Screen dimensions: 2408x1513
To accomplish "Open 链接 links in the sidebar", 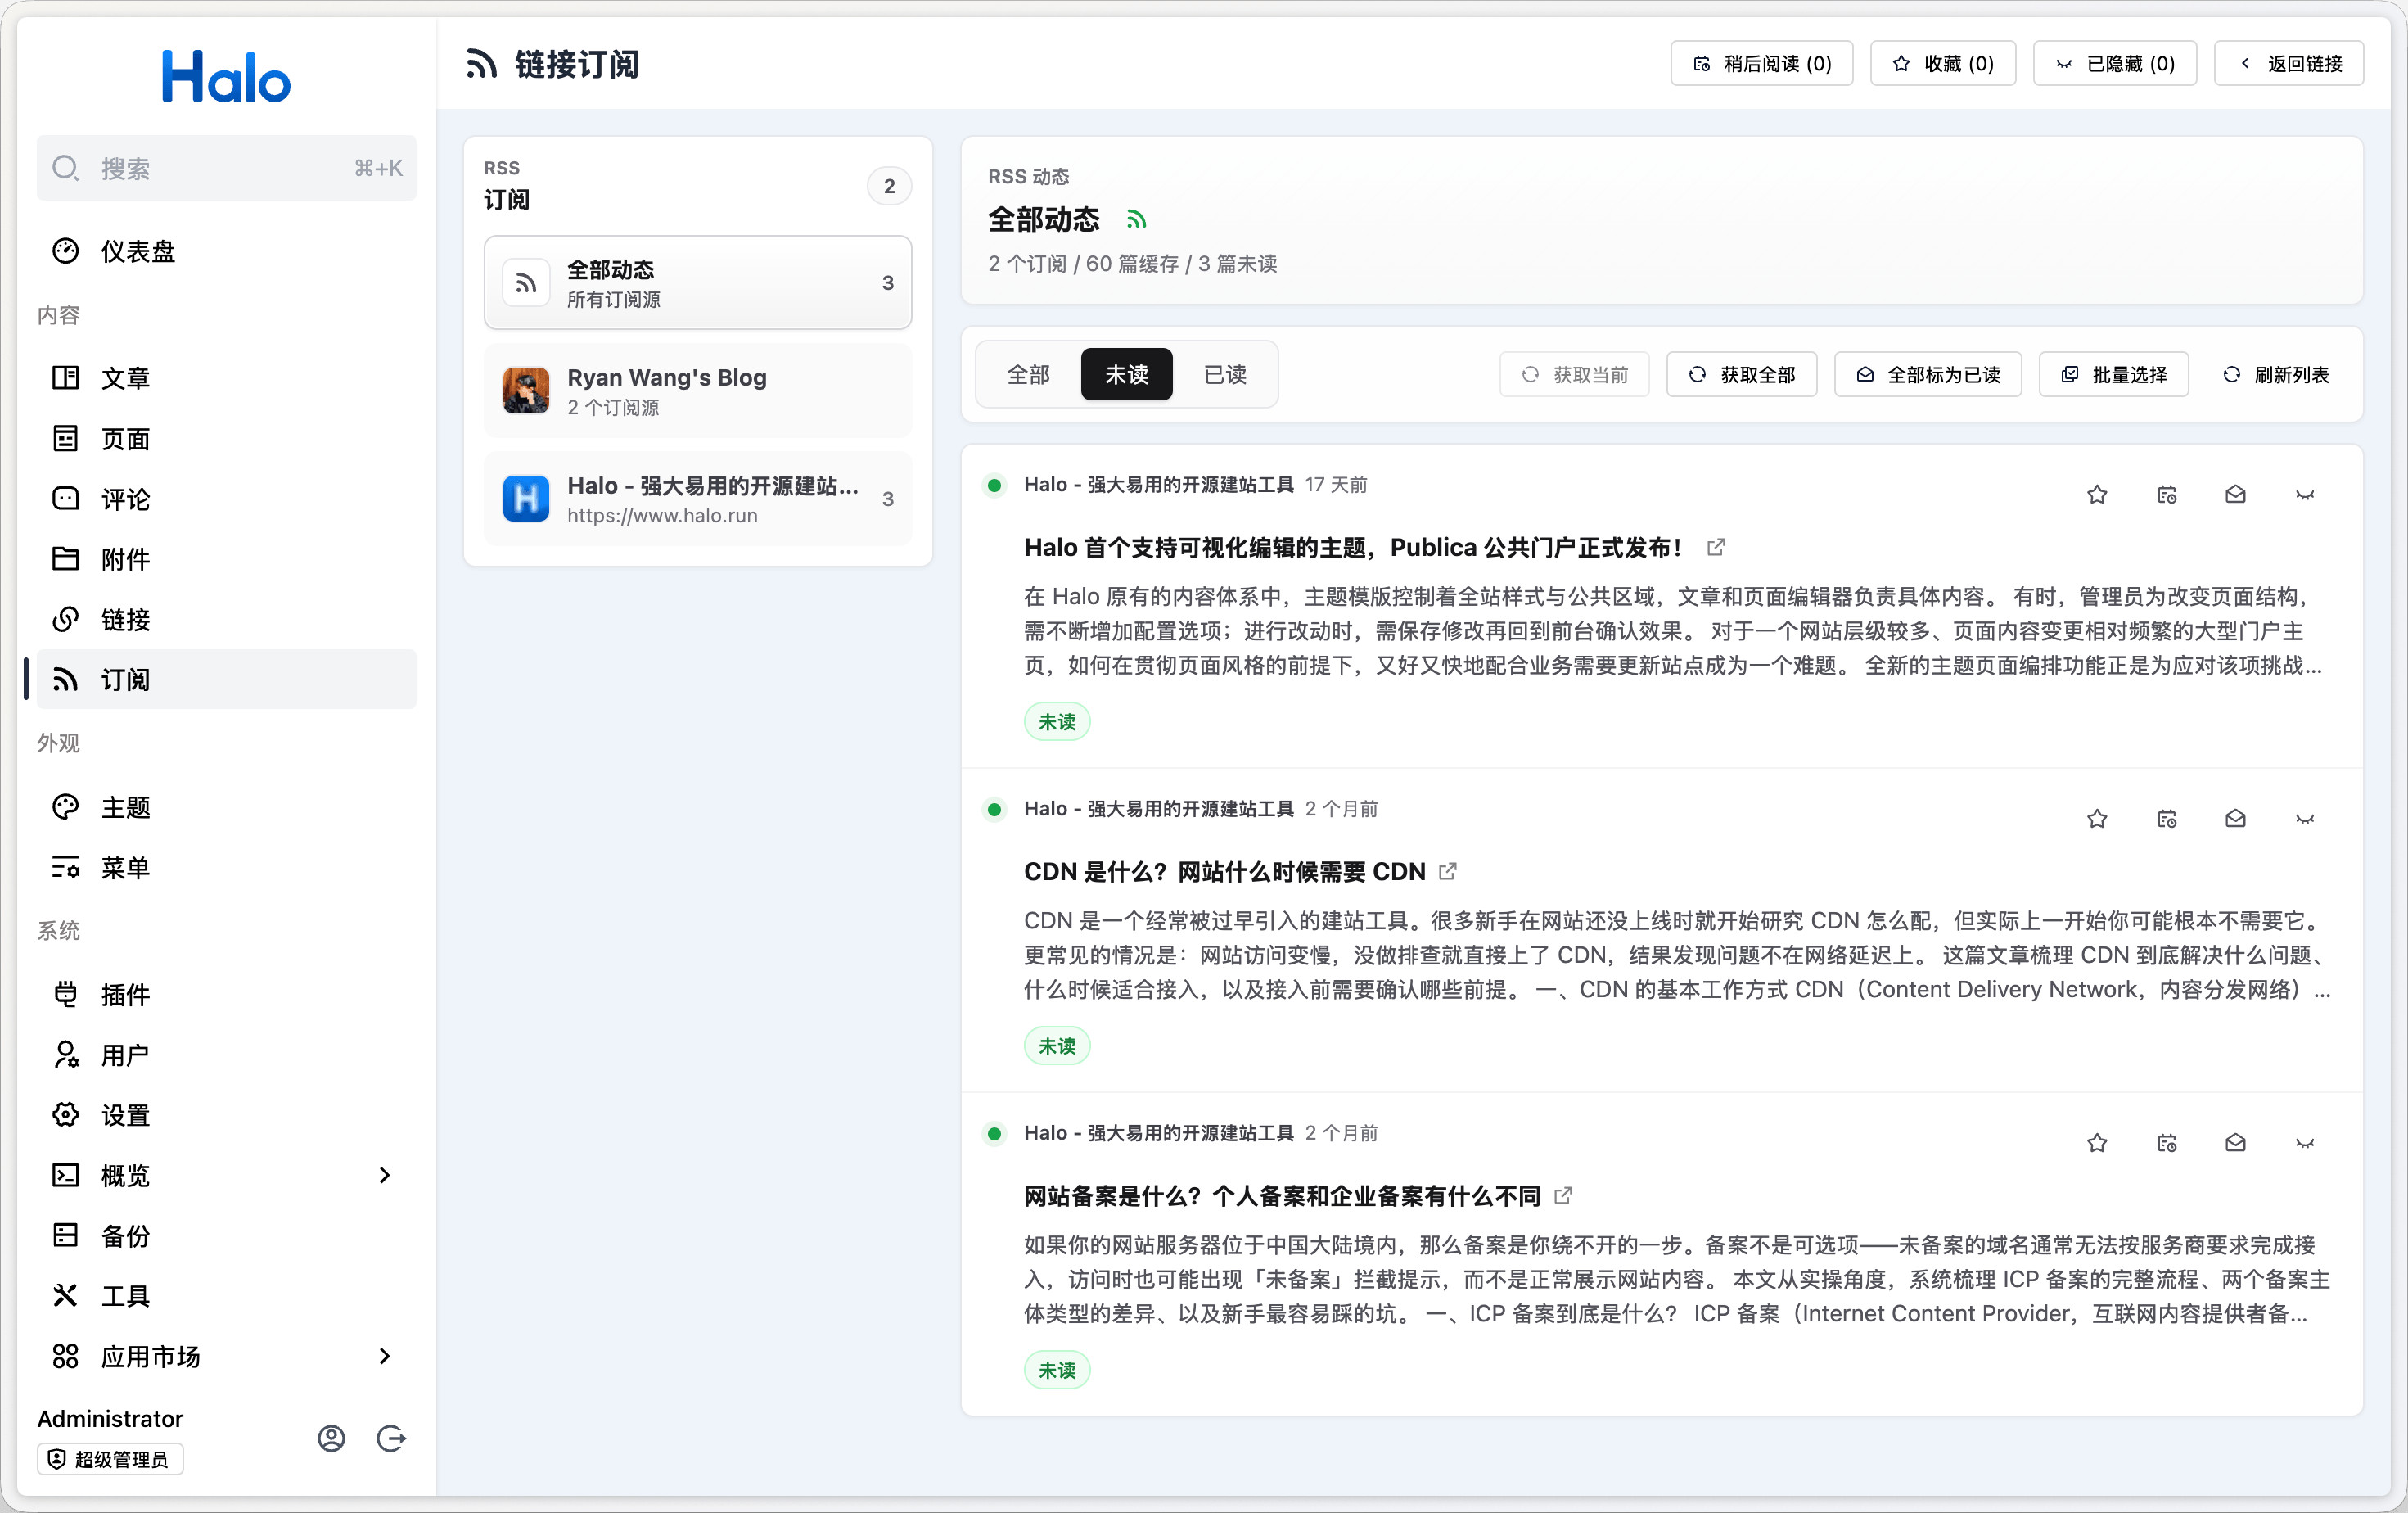I will 226,619.
